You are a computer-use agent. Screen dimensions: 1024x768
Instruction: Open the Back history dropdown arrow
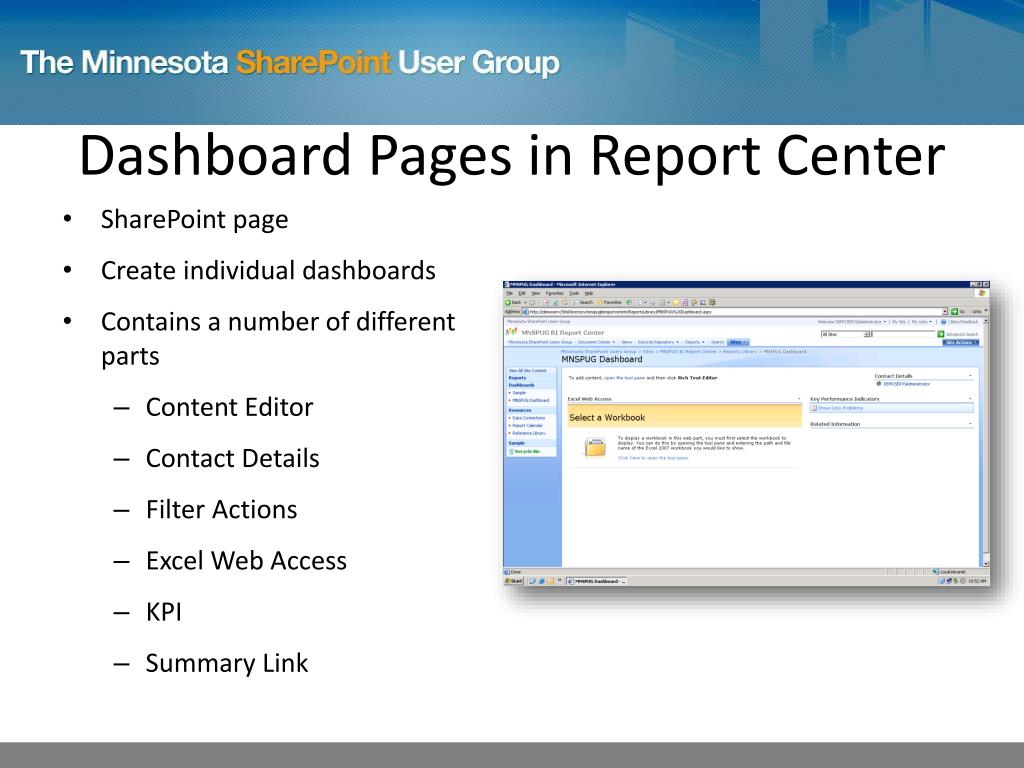[525, 302]
